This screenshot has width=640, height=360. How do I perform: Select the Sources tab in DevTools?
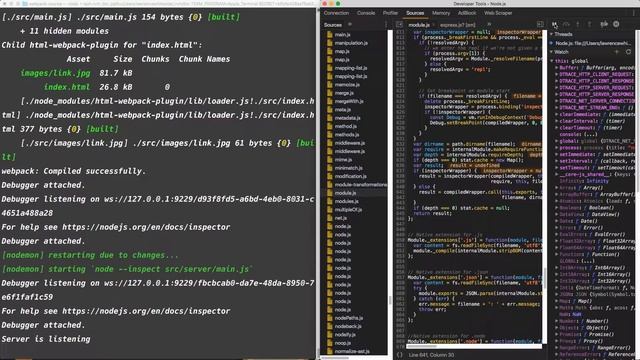pyautogui.click(x=415, y=13)
